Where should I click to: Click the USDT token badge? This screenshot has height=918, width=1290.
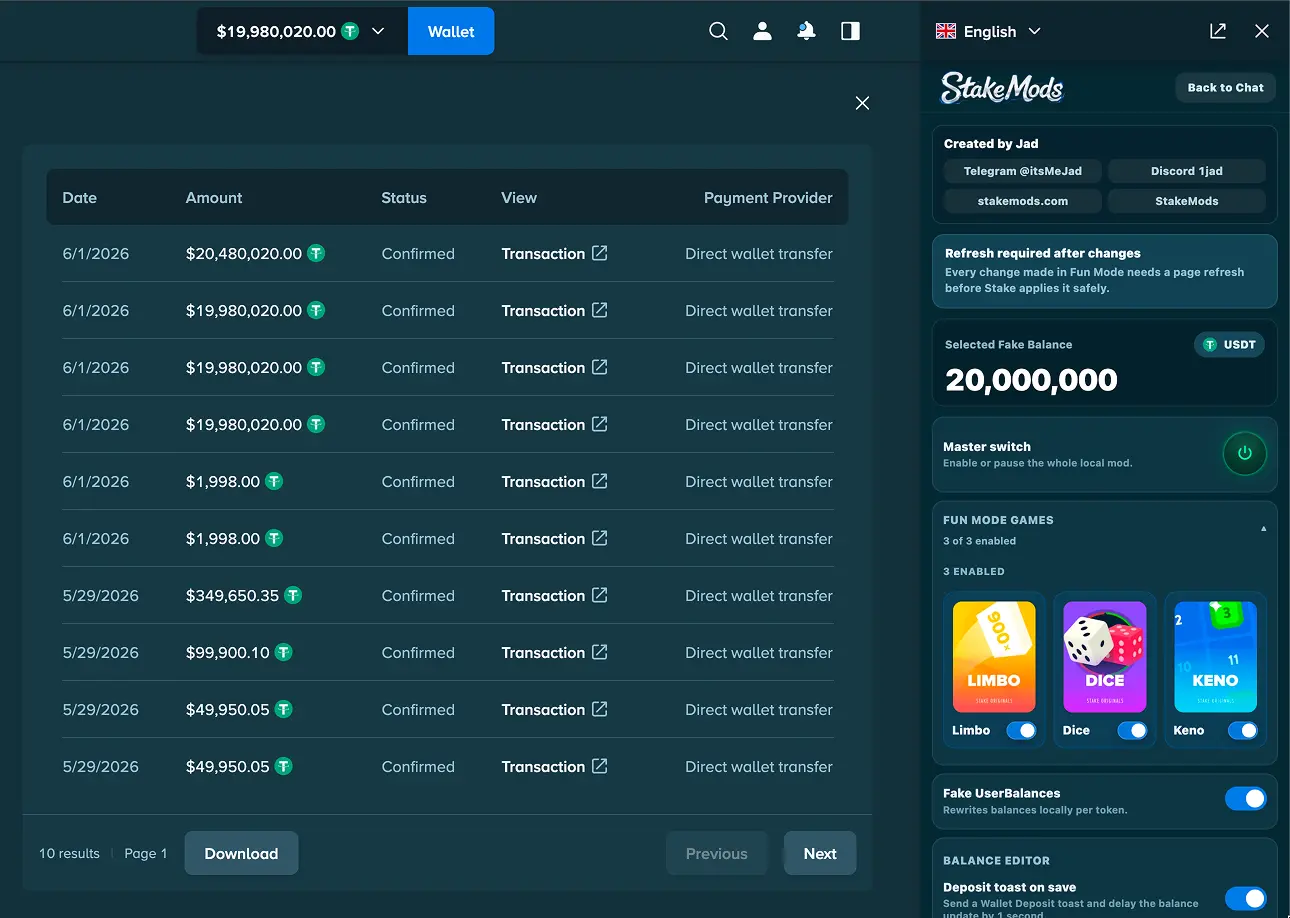1229,344
